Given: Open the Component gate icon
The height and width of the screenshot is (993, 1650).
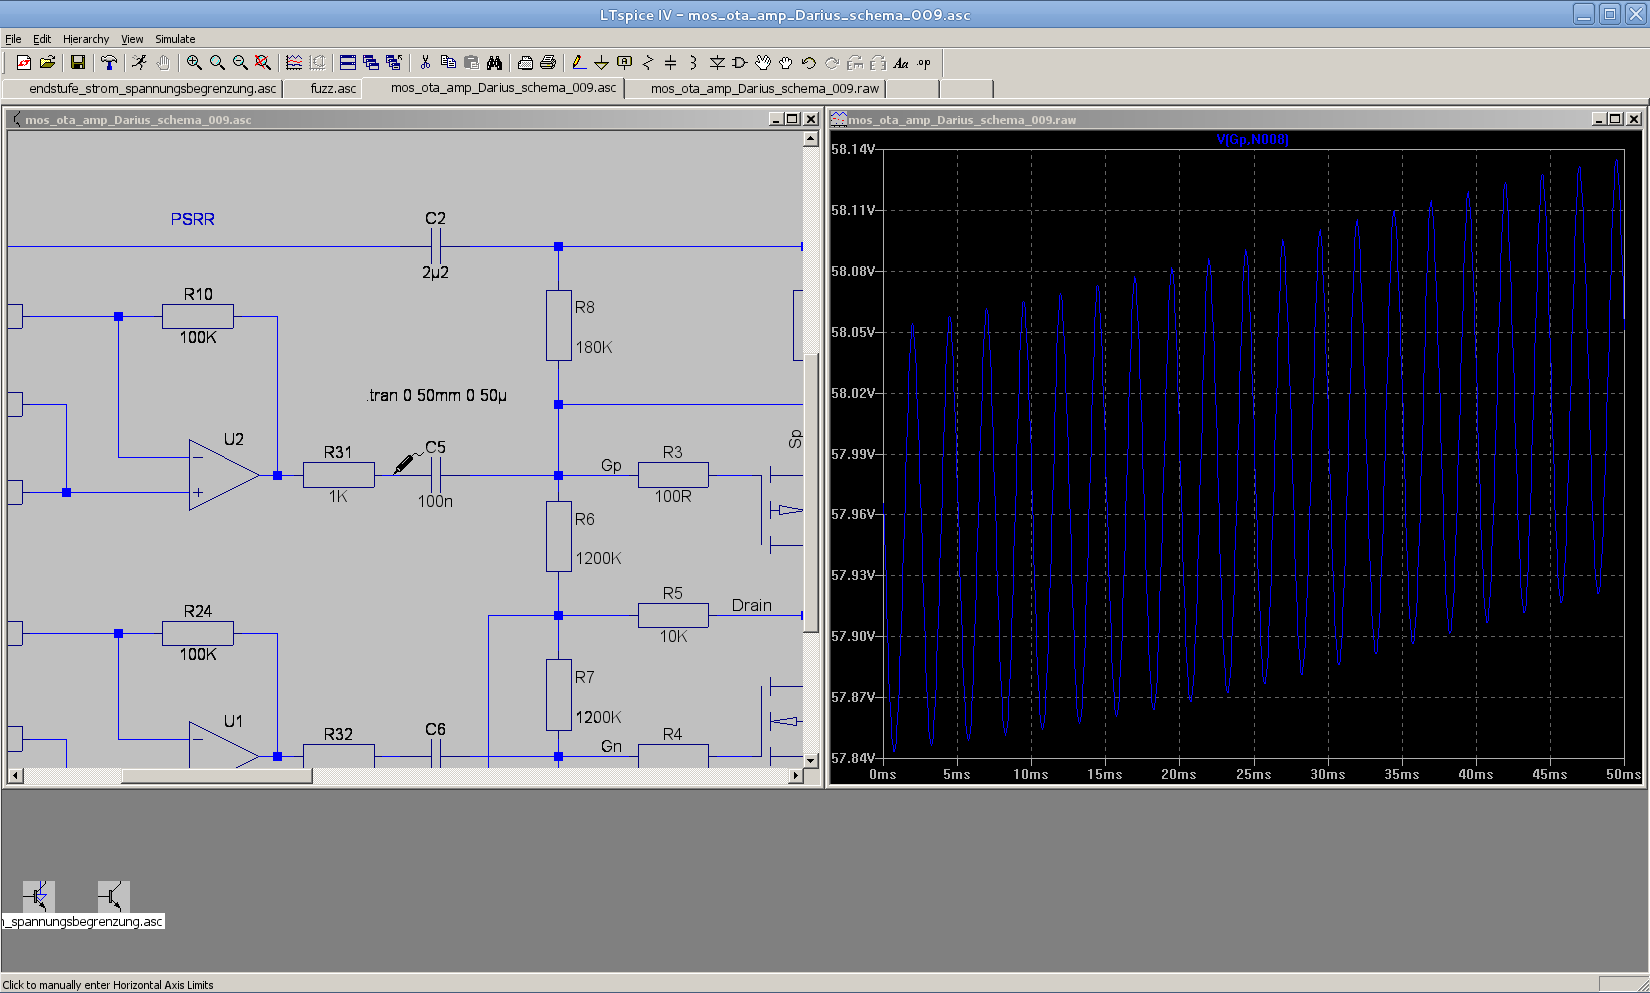Looking at the screenshot, I should point(740,62).
